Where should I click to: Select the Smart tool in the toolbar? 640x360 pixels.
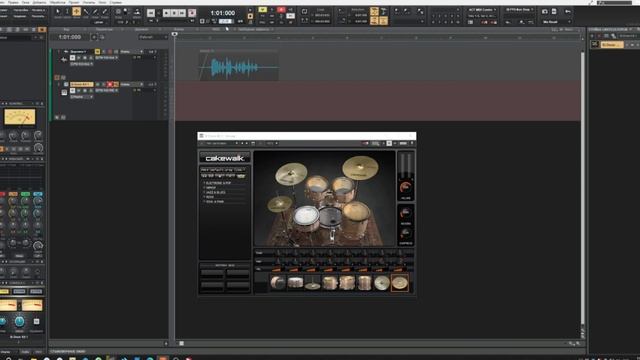(58, 11)
